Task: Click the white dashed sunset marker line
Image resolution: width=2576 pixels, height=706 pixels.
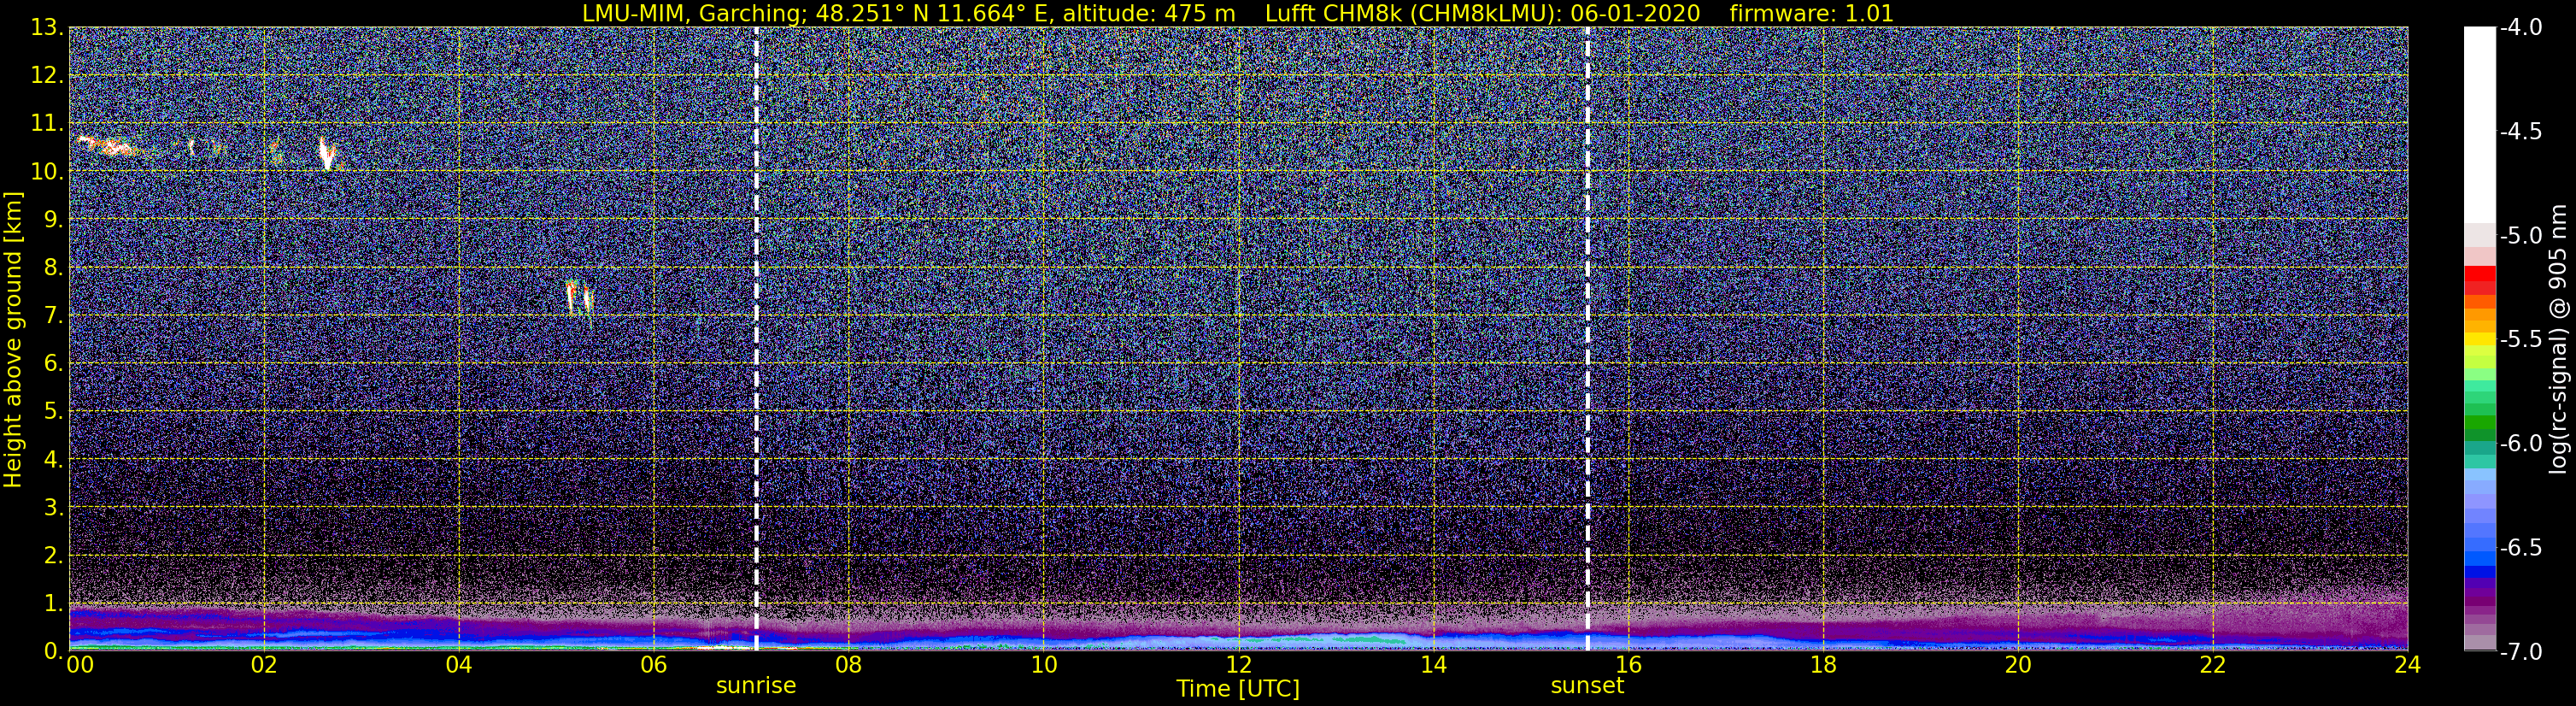Action: tap(1587, 339)
